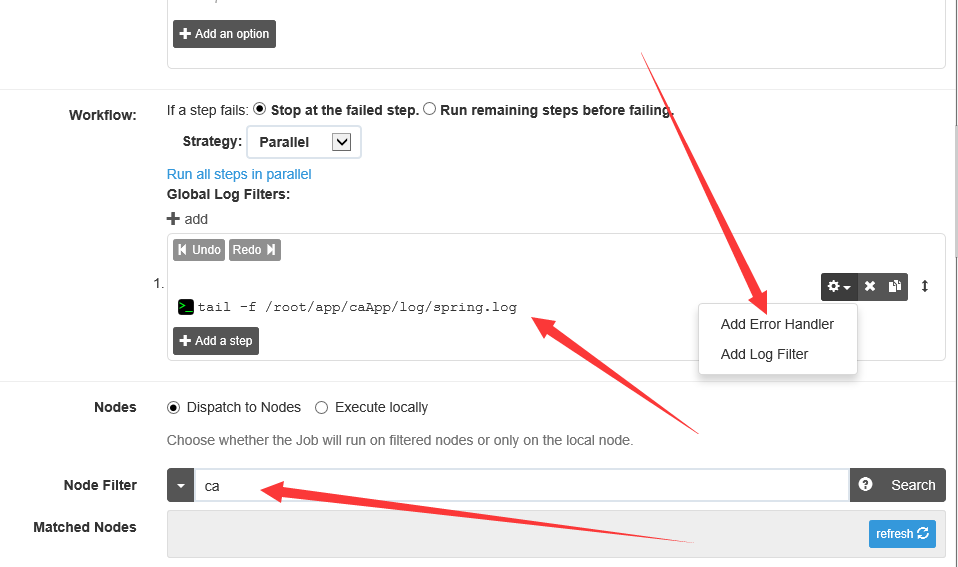Click the node filter help question icon
This screenshot has width=958, height=567.
[x=866, y=485]
